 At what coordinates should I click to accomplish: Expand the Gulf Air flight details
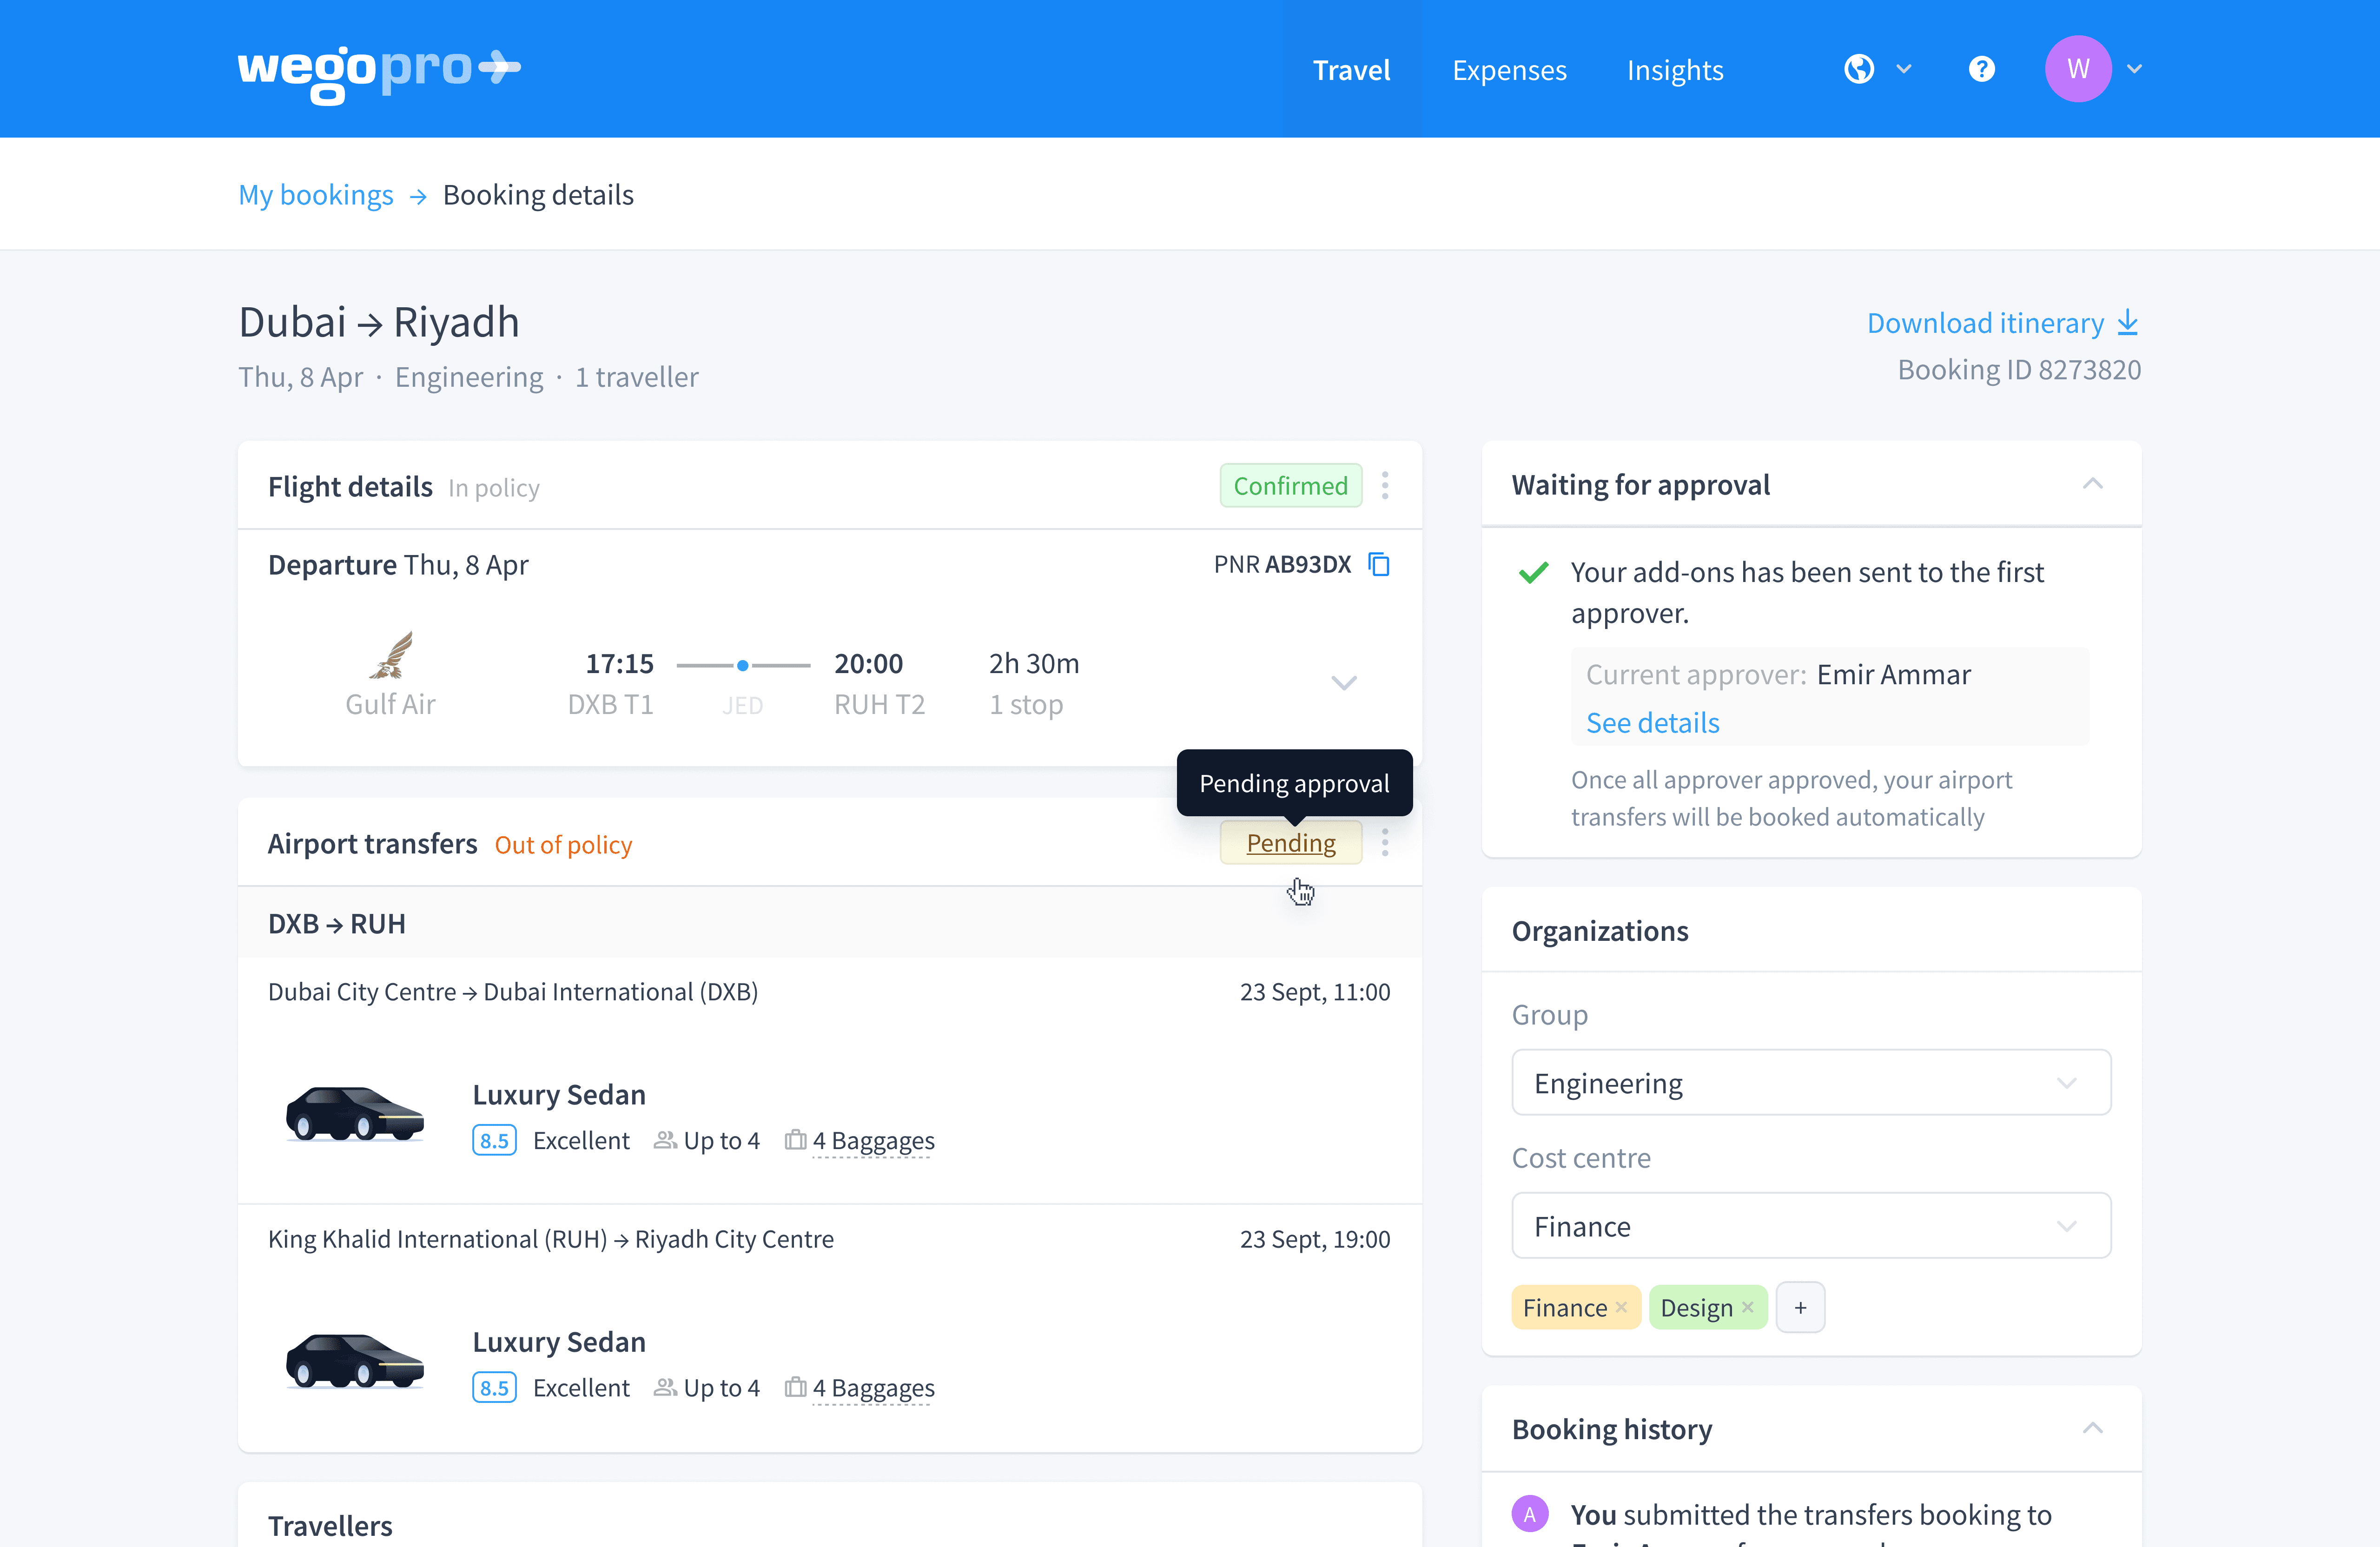pyautogui.click(x=1344, y=683)
